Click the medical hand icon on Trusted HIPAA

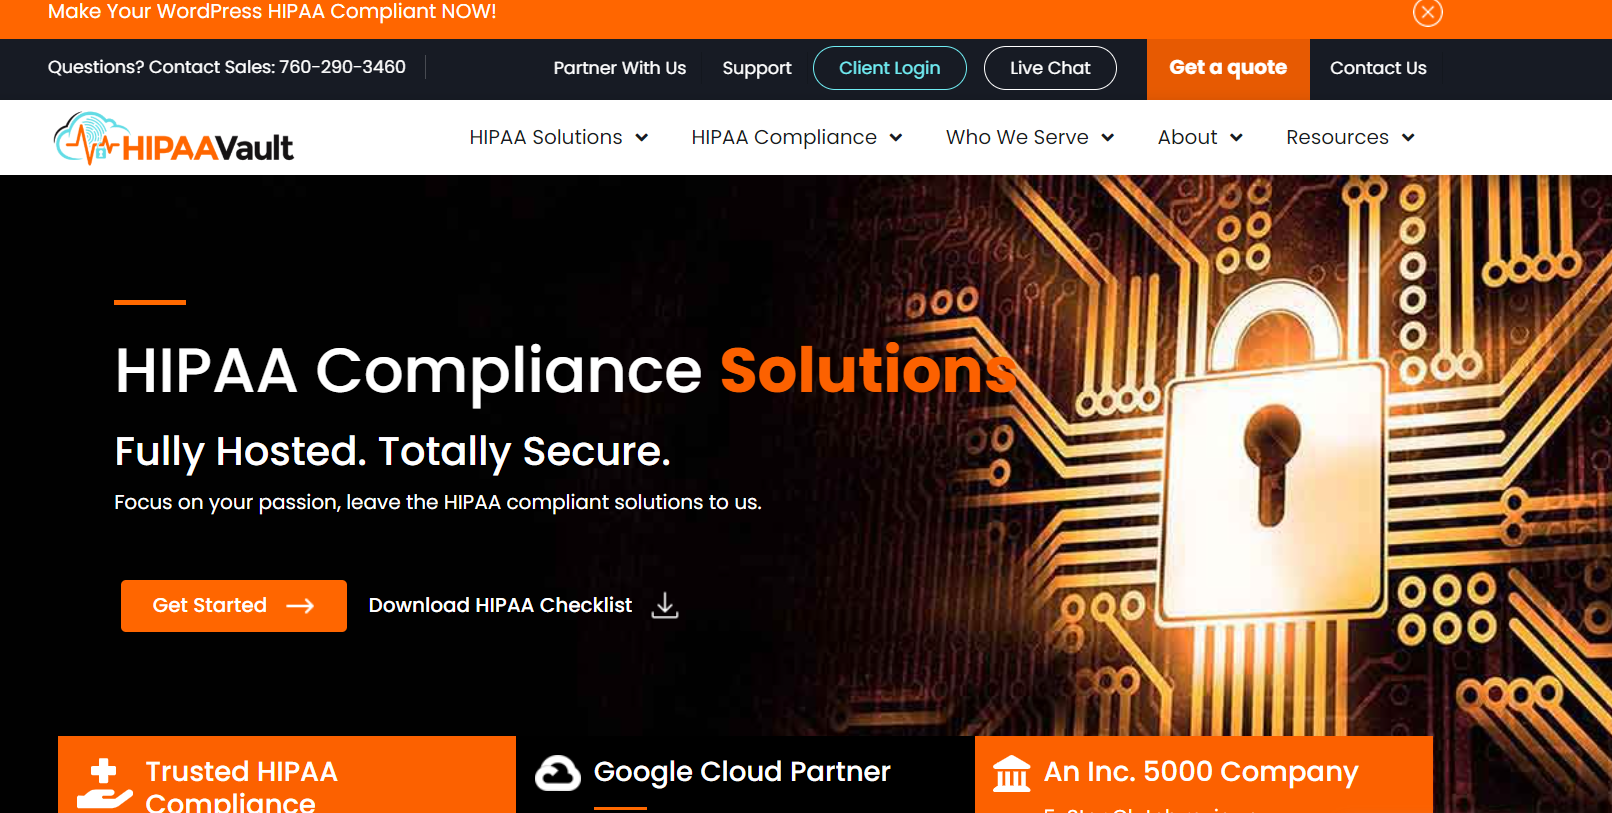click(x=104, y=784)
